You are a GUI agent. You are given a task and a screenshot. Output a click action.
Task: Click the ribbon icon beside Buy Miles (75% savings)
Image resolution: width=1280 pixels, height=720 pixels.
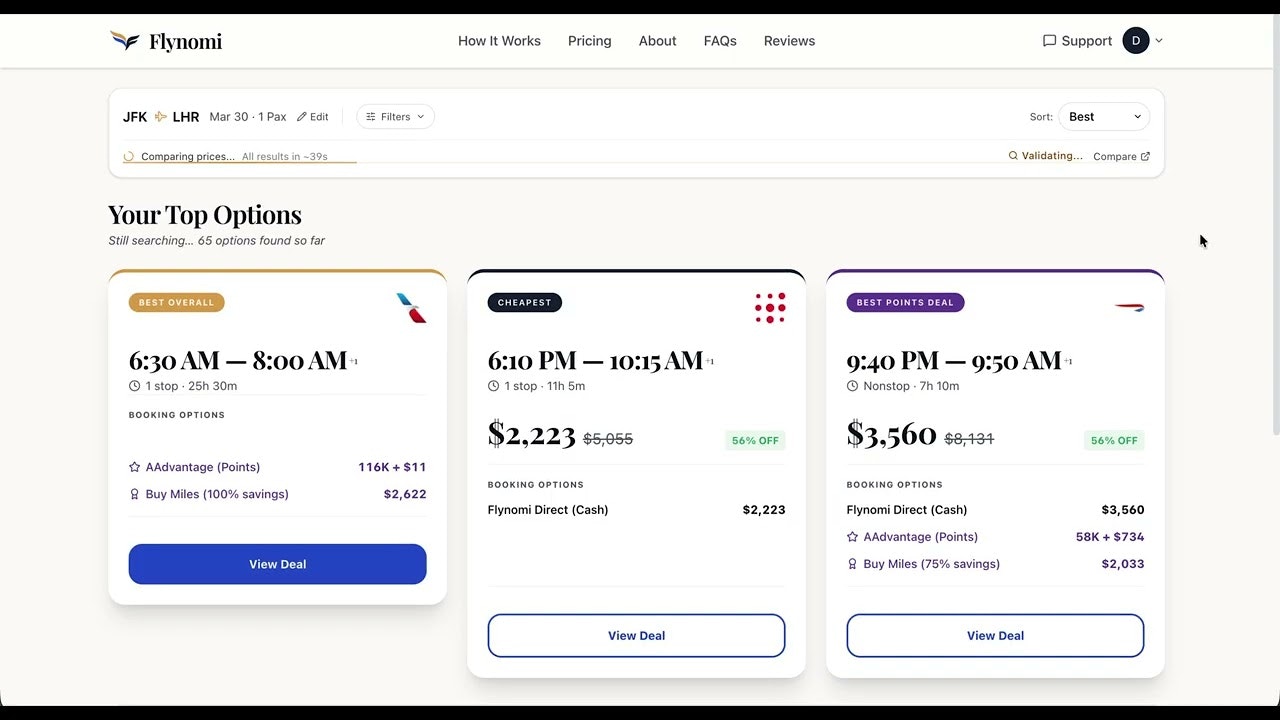pyautogui.click(x=853, y=564)
